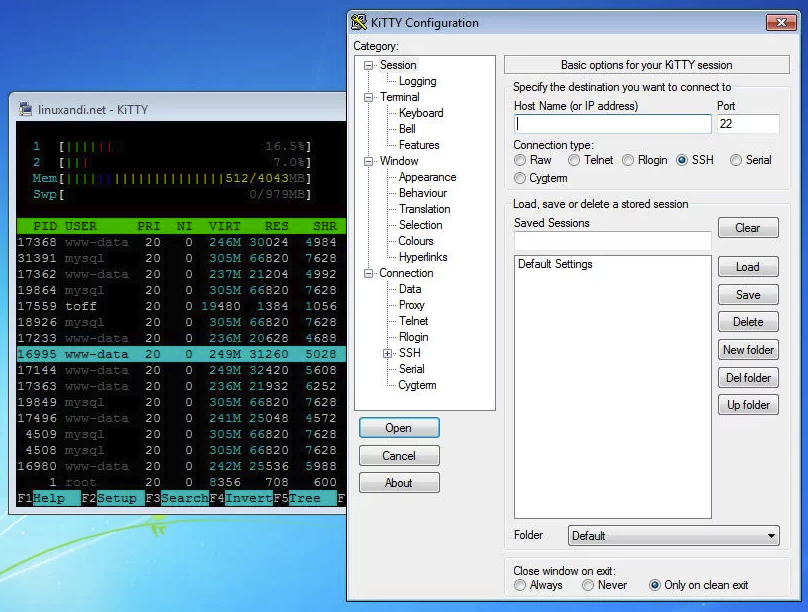Collapse the Window tree node
This screenshot has width=808, height=612.
point(368,161)
